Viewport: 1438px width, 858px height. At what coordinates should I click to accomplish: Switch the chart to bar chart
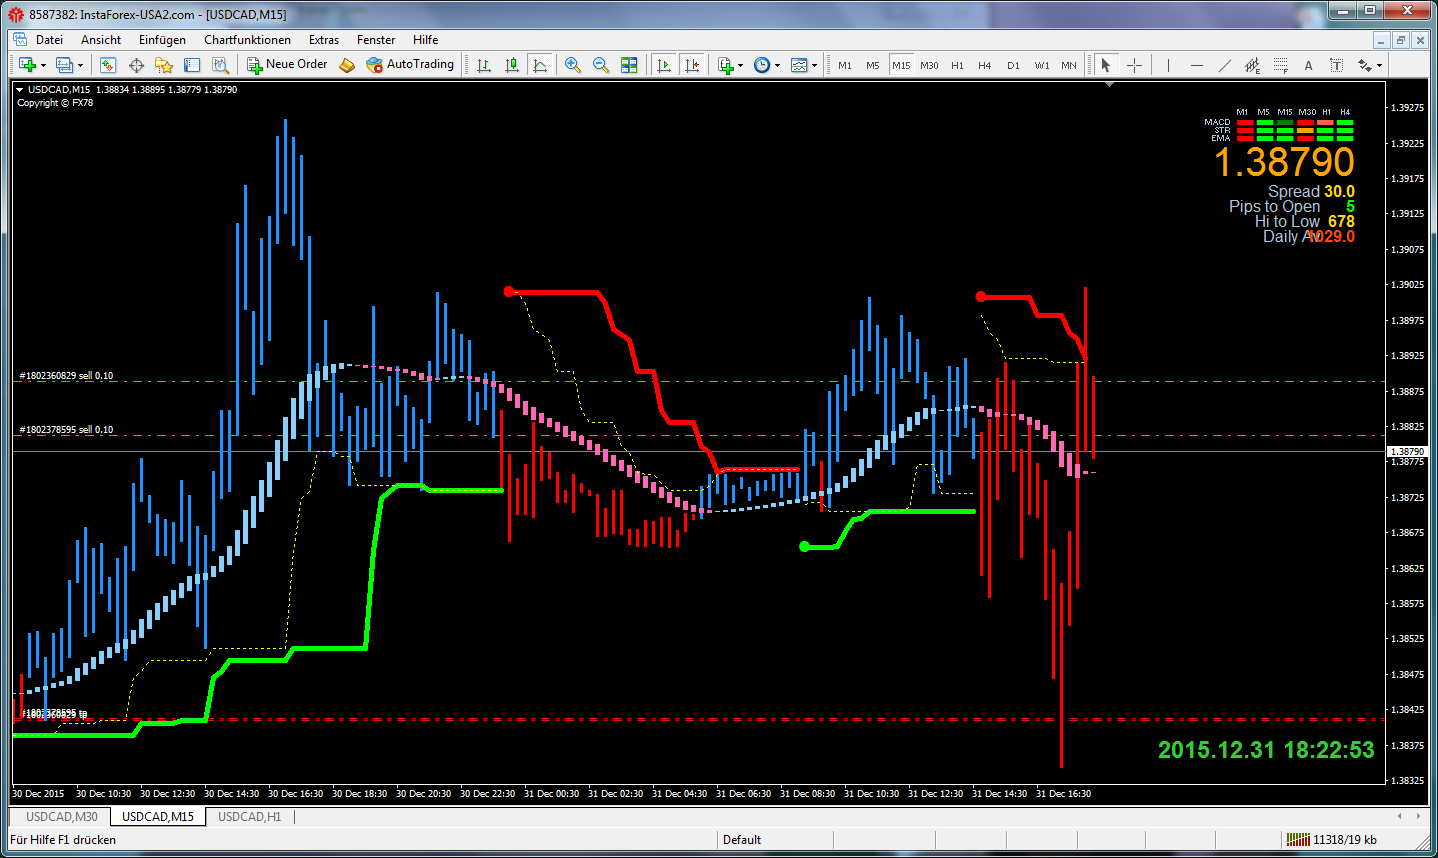pos(484,65)
